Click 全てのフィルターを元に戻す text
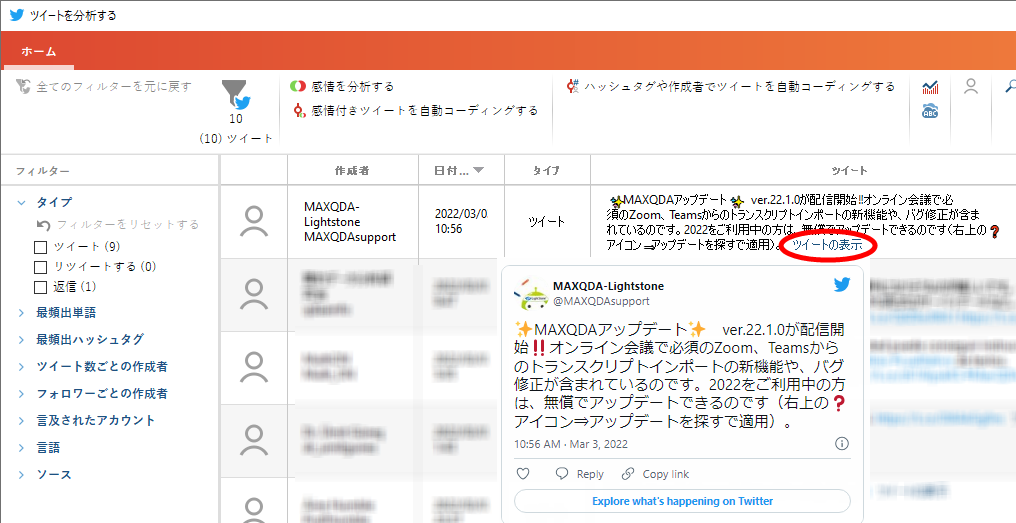This screenshot has height=523, width=1016. (114, 86)
